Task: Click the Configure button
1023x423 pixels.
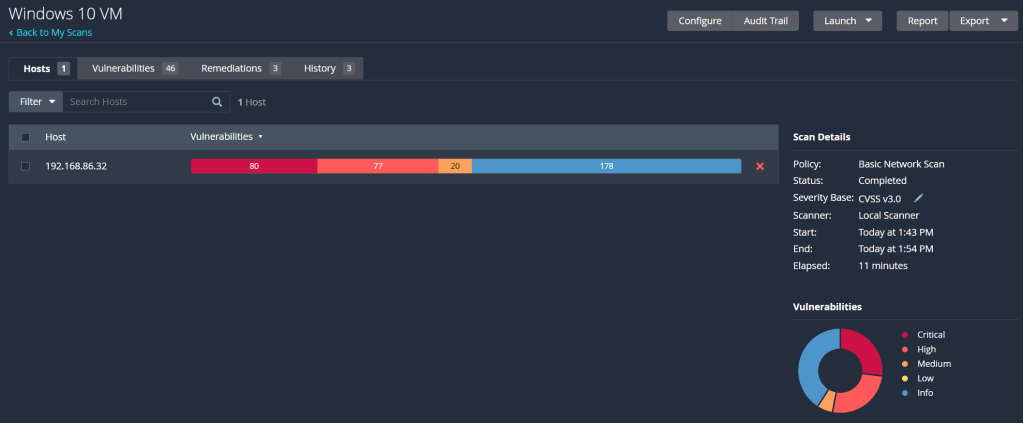Action: pos(699,21)
